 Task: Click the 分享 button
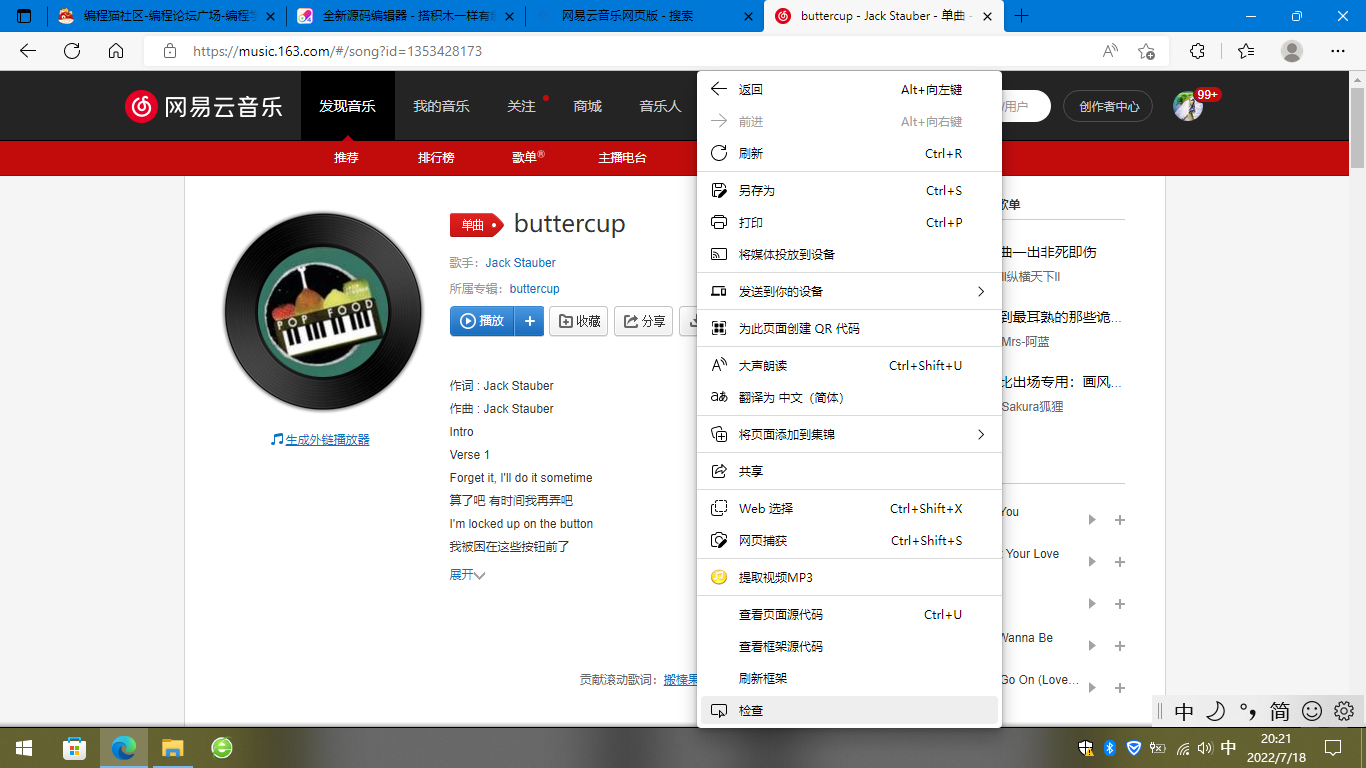tap(643, 321)
